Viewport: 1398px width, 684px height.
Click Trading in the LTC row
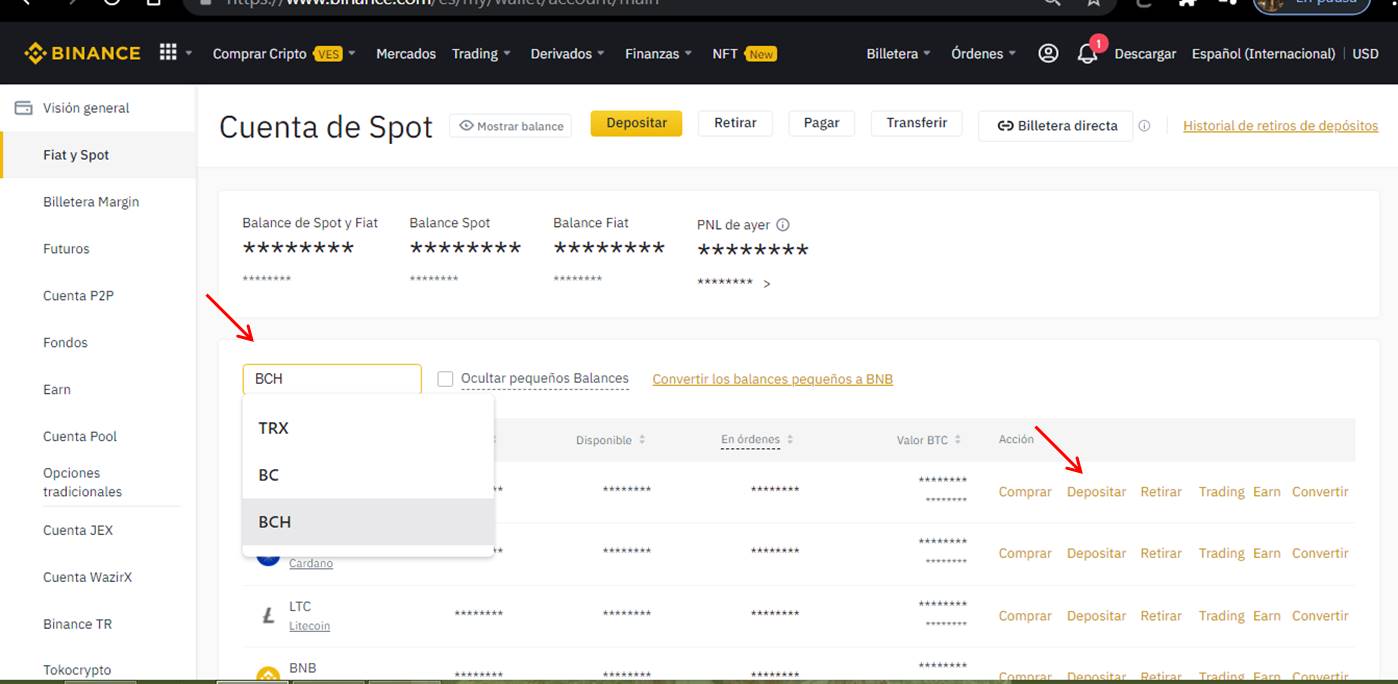coord(1221,616)
